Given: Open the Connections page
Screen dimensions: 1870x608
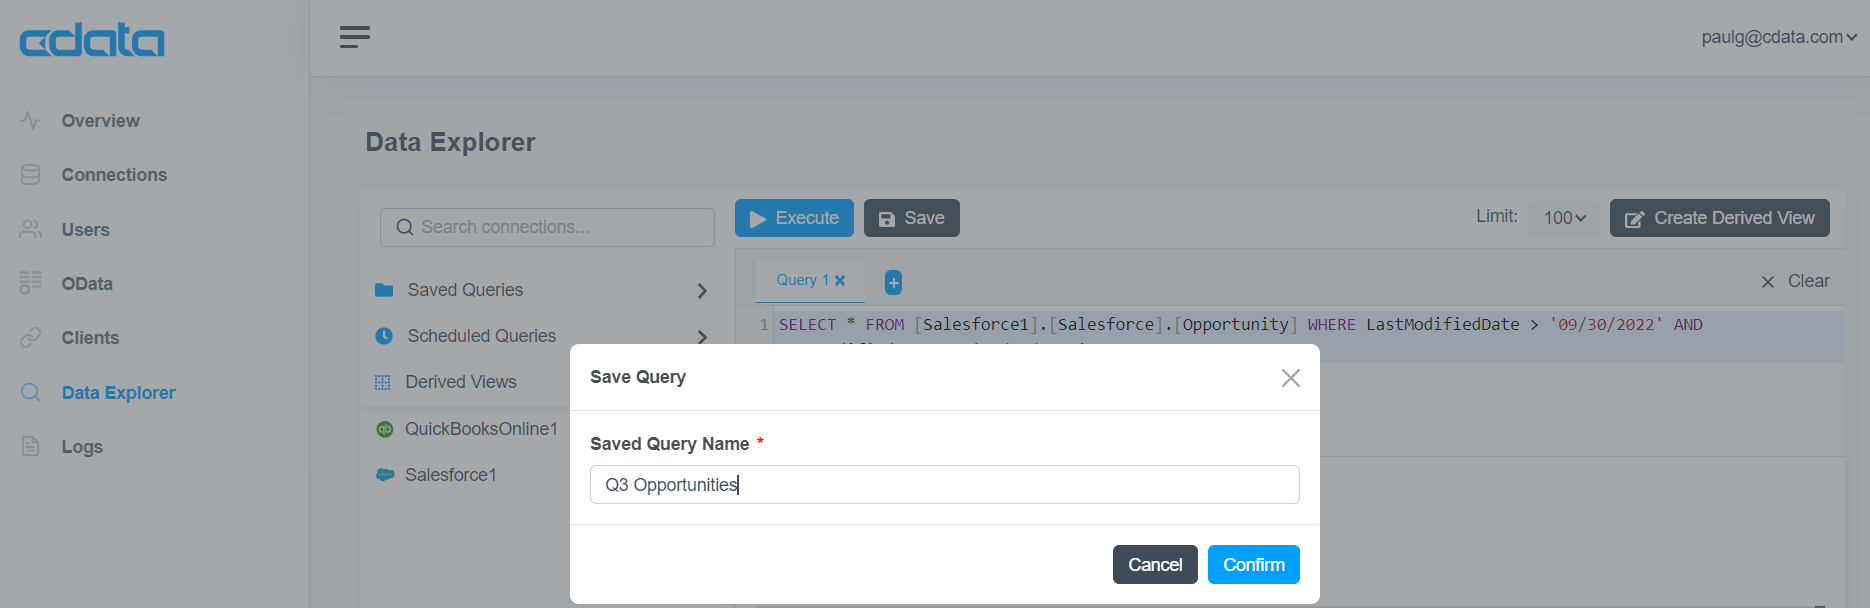Looking at the screenshot, I should tap(114, 175).
